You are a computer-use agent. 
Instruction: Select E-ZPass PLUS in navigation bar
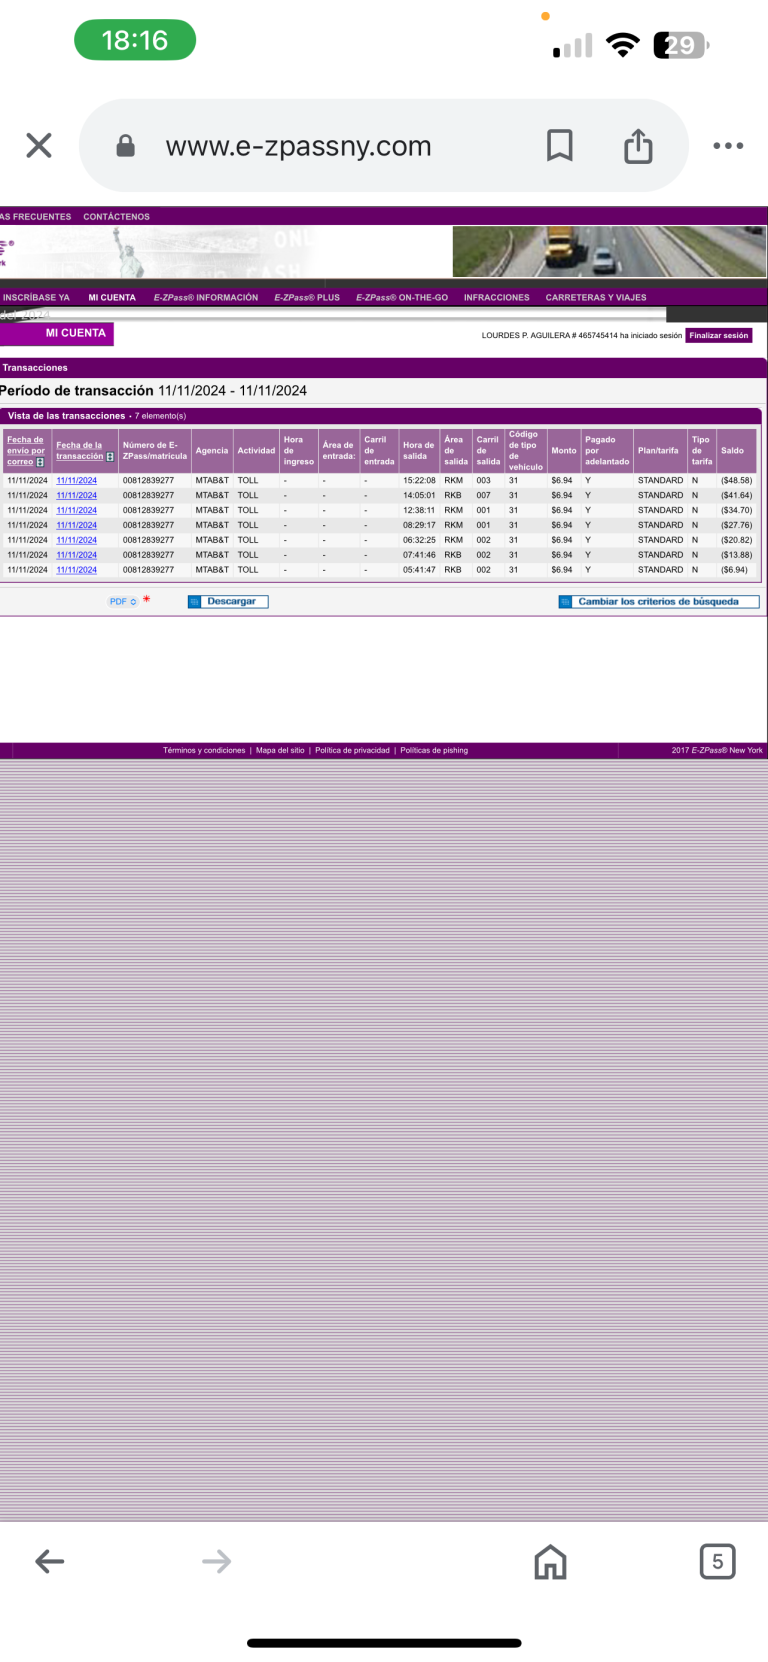tap(307, 298)
